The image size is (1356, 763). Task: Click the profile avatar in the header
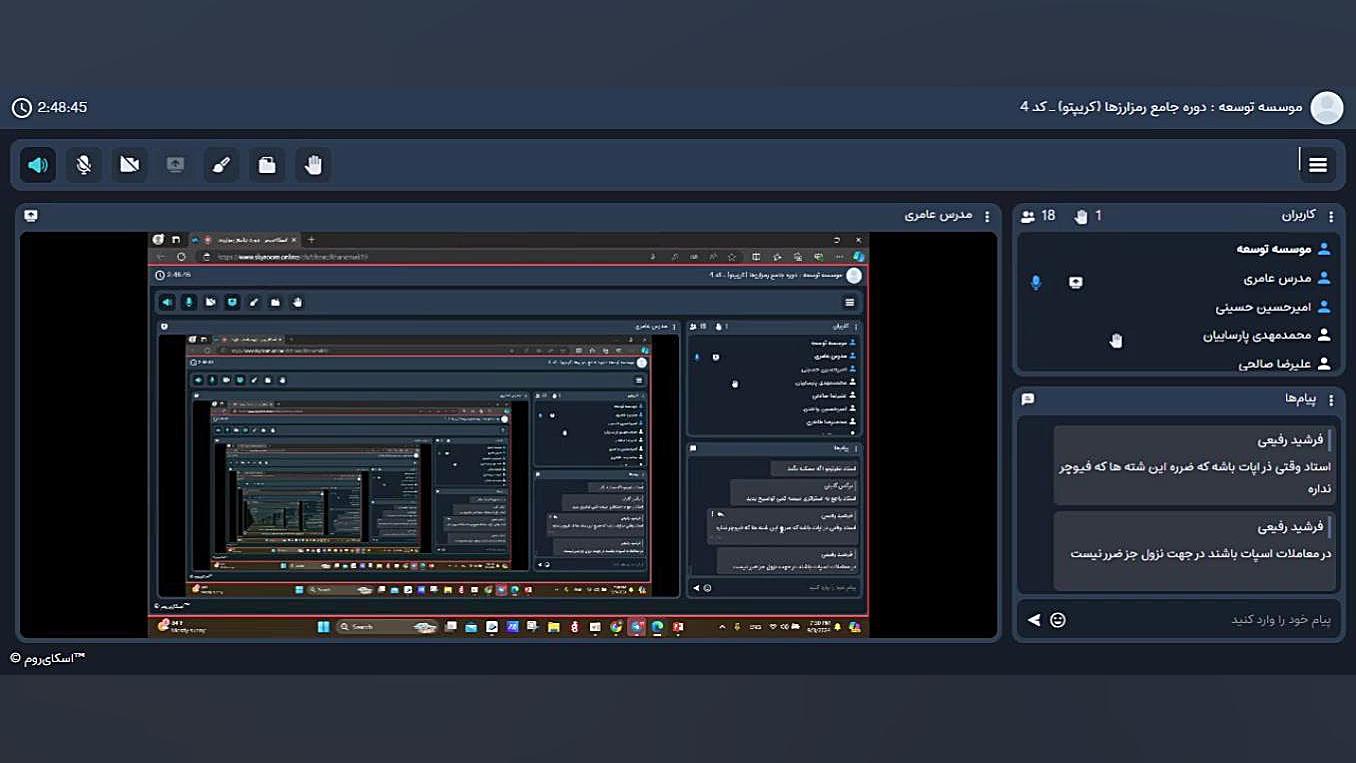point(1327,107)
